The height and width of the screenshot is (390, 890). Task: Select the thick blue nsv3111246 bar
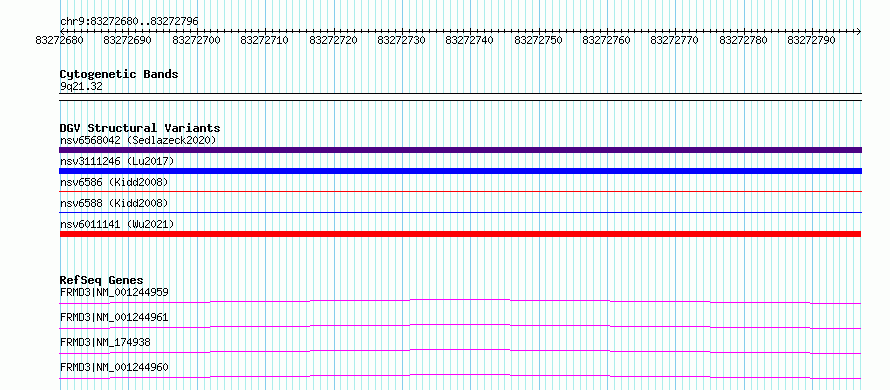coord(460,171)
